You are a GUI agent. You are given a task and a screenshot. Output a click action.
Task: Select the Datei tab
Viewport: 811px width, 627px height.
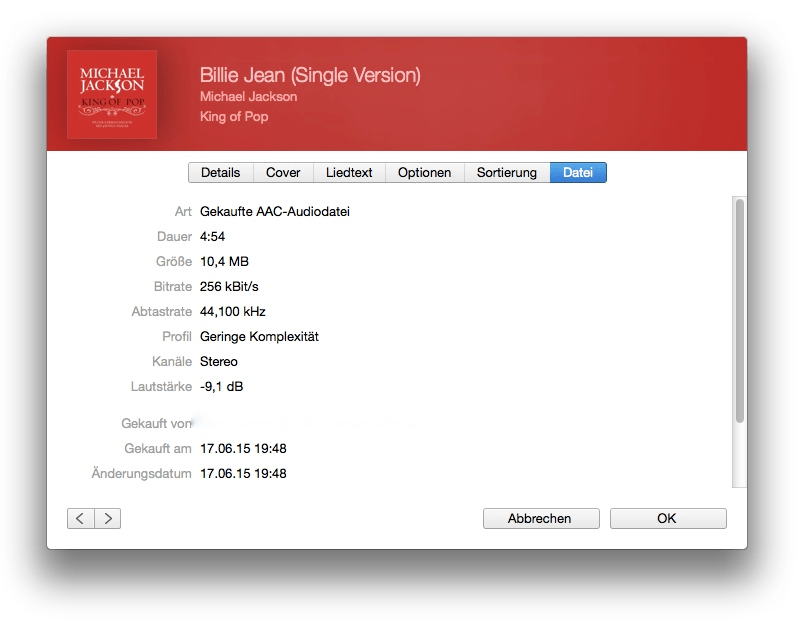click(x=578, y=172)
